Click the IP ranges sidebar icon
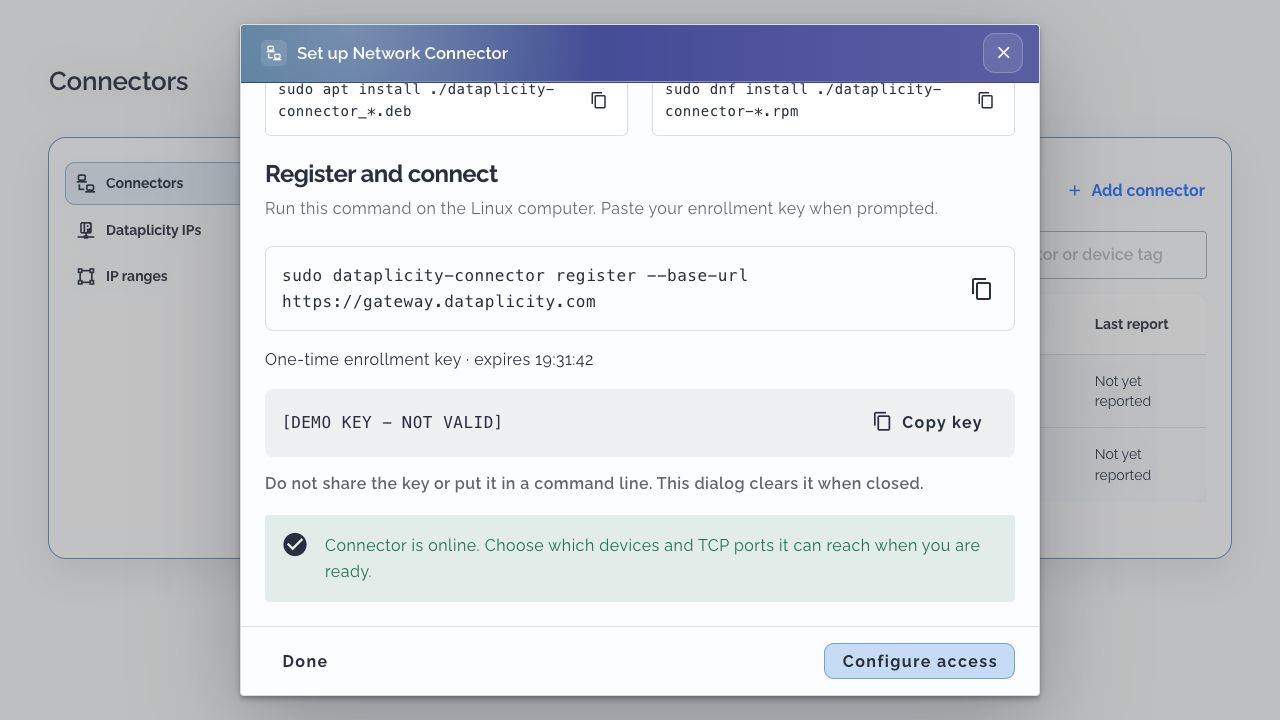This screenshot has height=720, width=1280. pyautogui.click(x=86, y=276)
